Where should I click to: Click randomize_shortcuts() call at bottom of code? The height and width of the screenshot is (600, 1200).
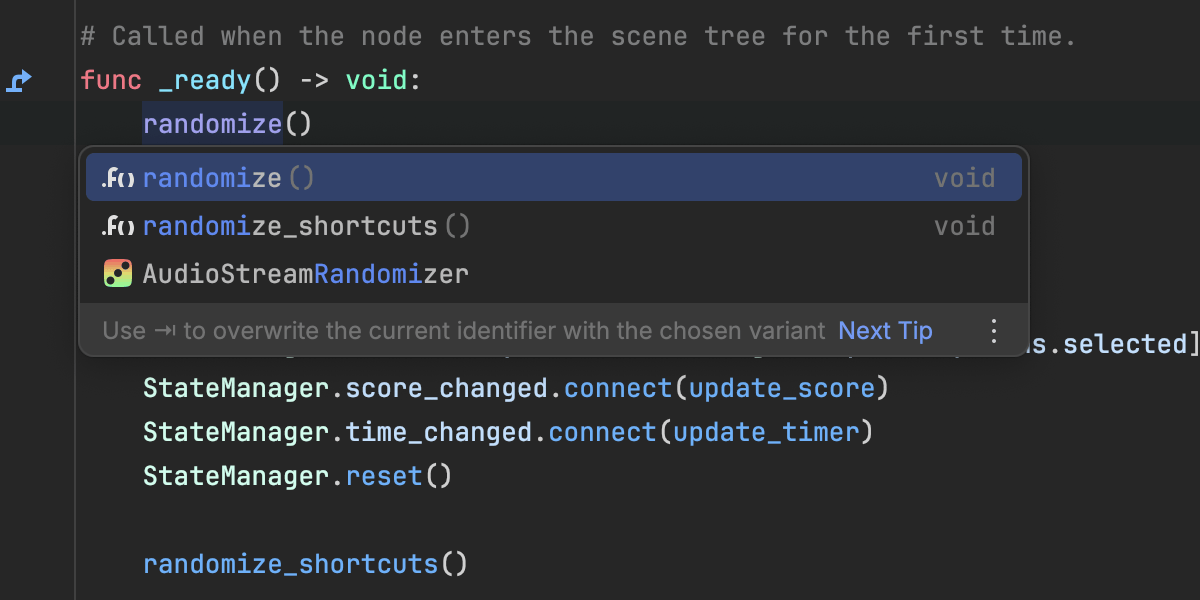tap(305, 564)
